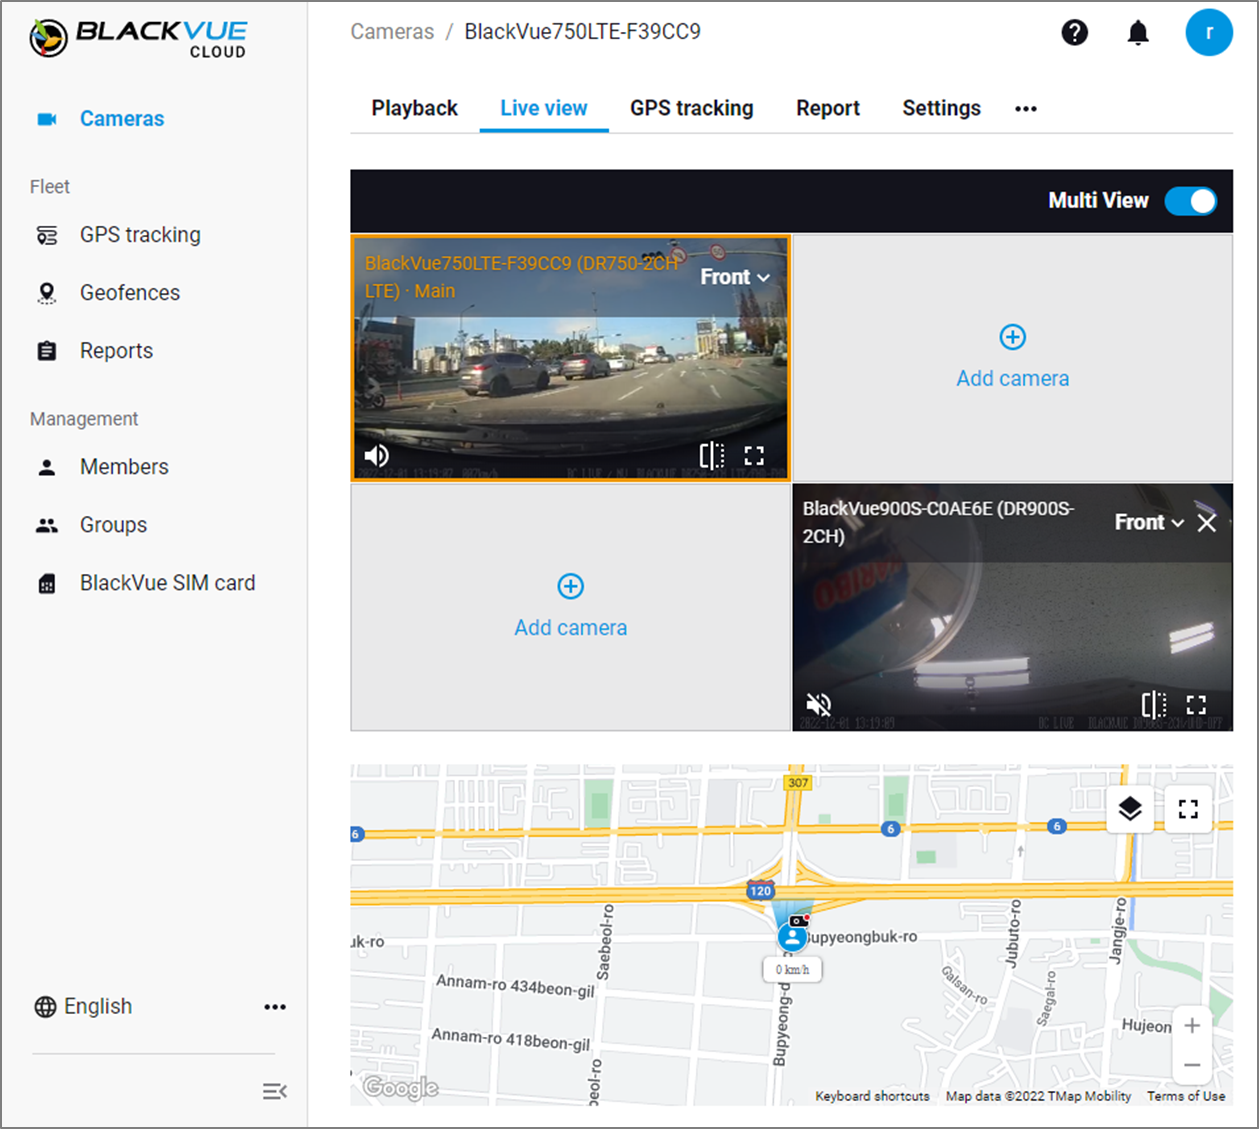Mute audio on the BlackVue750LTE feed
The height and width of the screenshot is (1129, 1259).
pos(376,456)
